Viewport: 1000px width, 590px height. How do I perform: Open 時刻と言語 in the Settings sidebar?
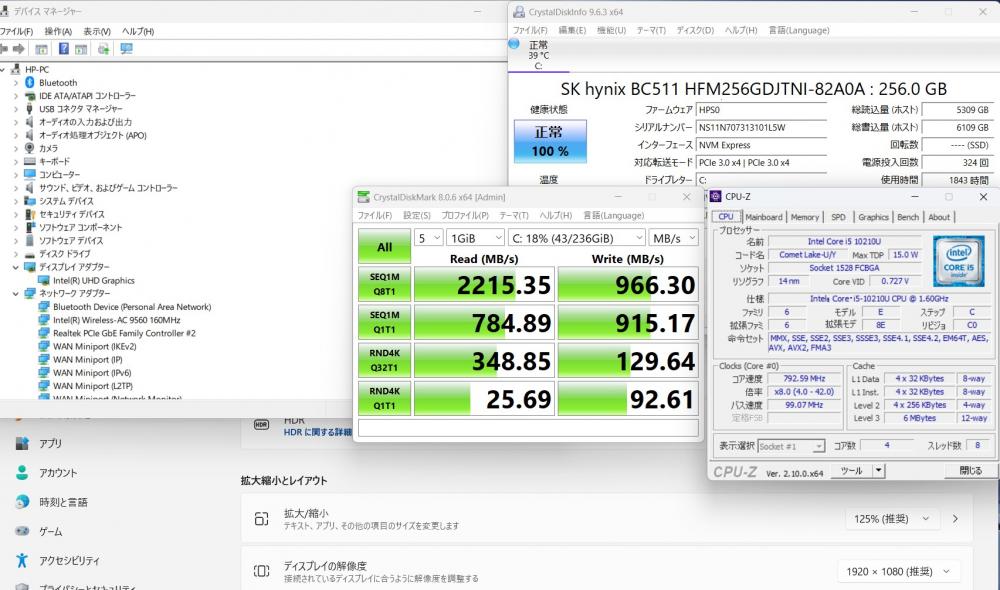tap(63, 502)
